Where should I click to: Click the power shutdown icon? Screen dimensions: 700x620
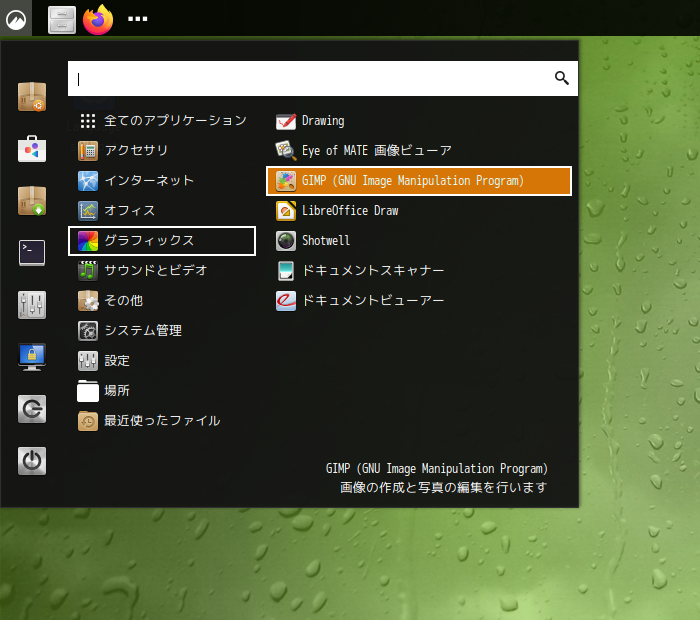[x=32, y=461]
